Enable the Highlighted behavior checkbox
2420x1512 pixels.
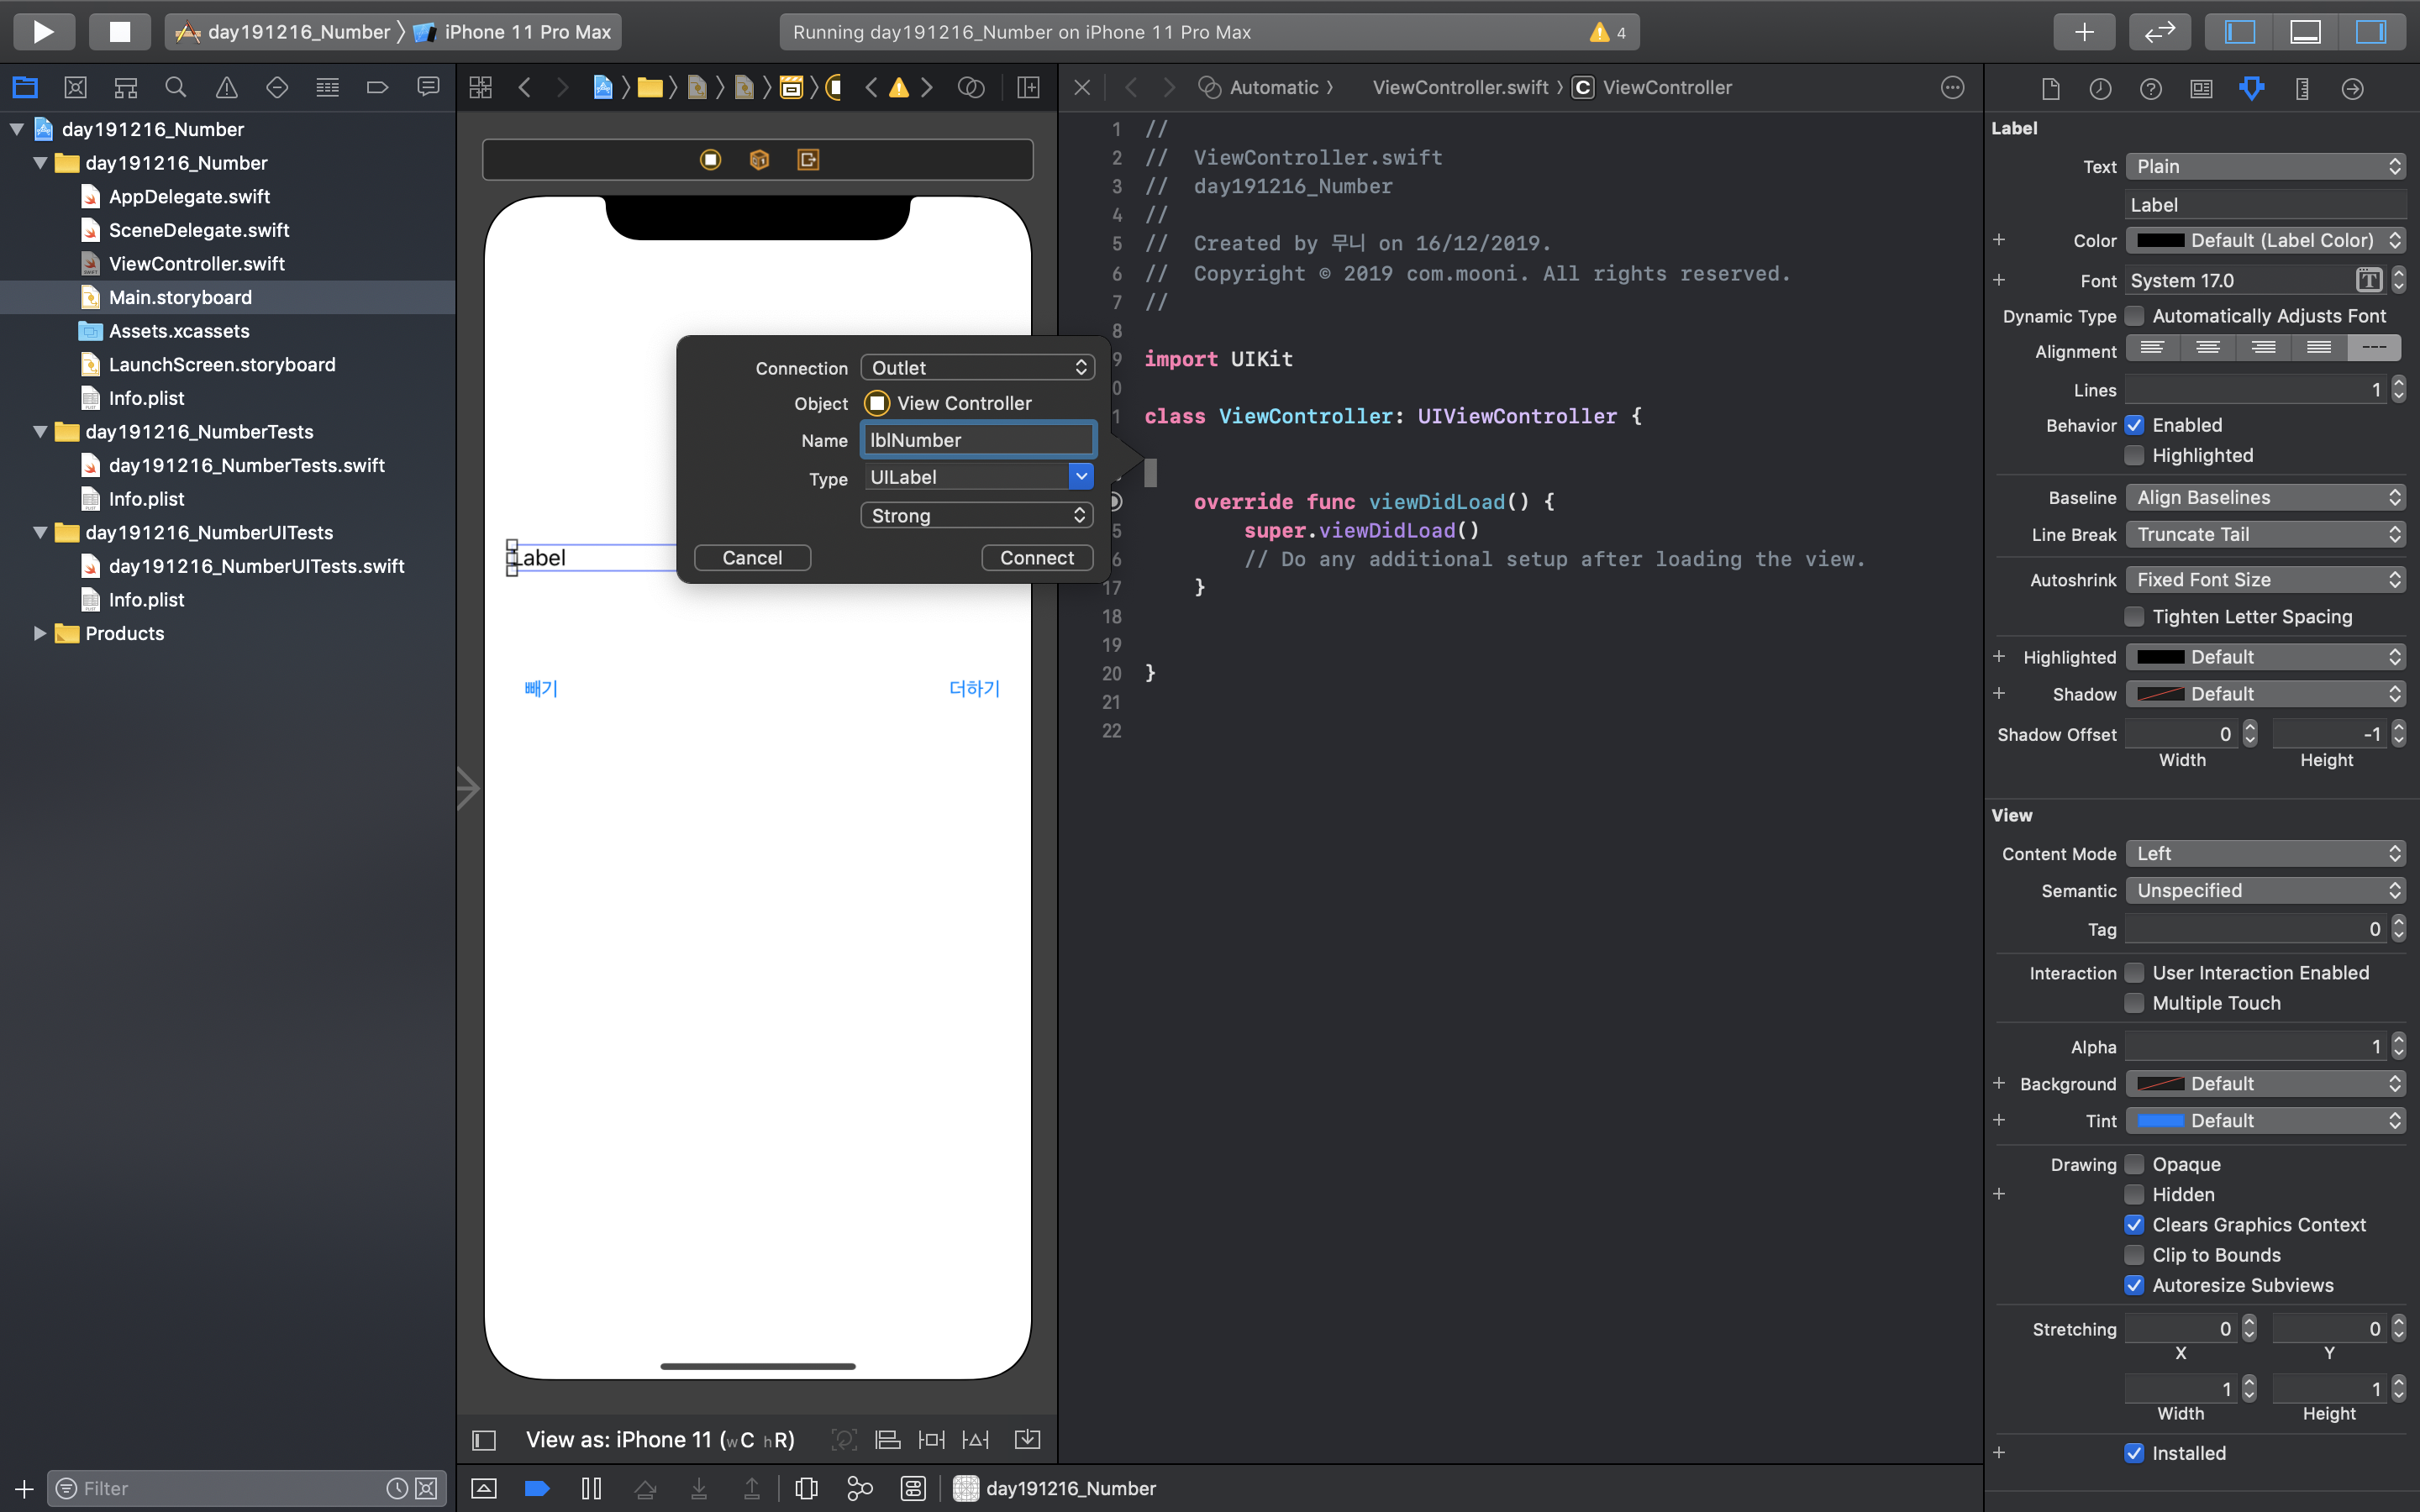(x=2134, y=456)
